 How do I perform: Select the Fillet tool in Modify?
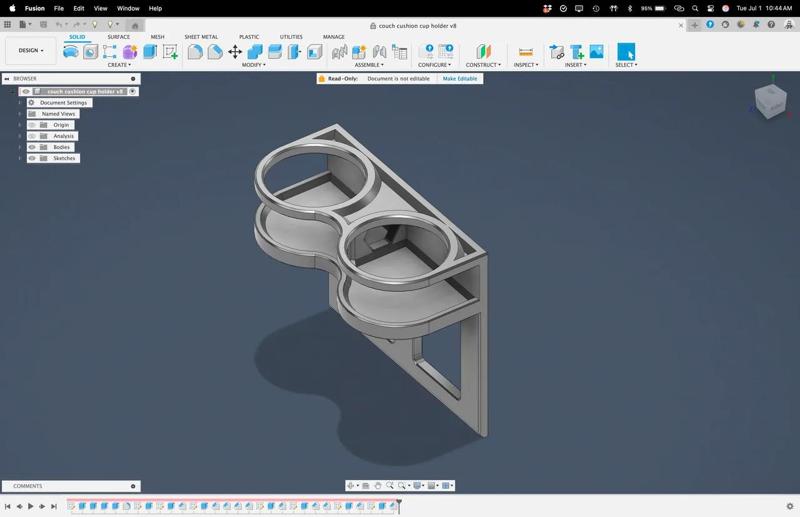[195, 51]
